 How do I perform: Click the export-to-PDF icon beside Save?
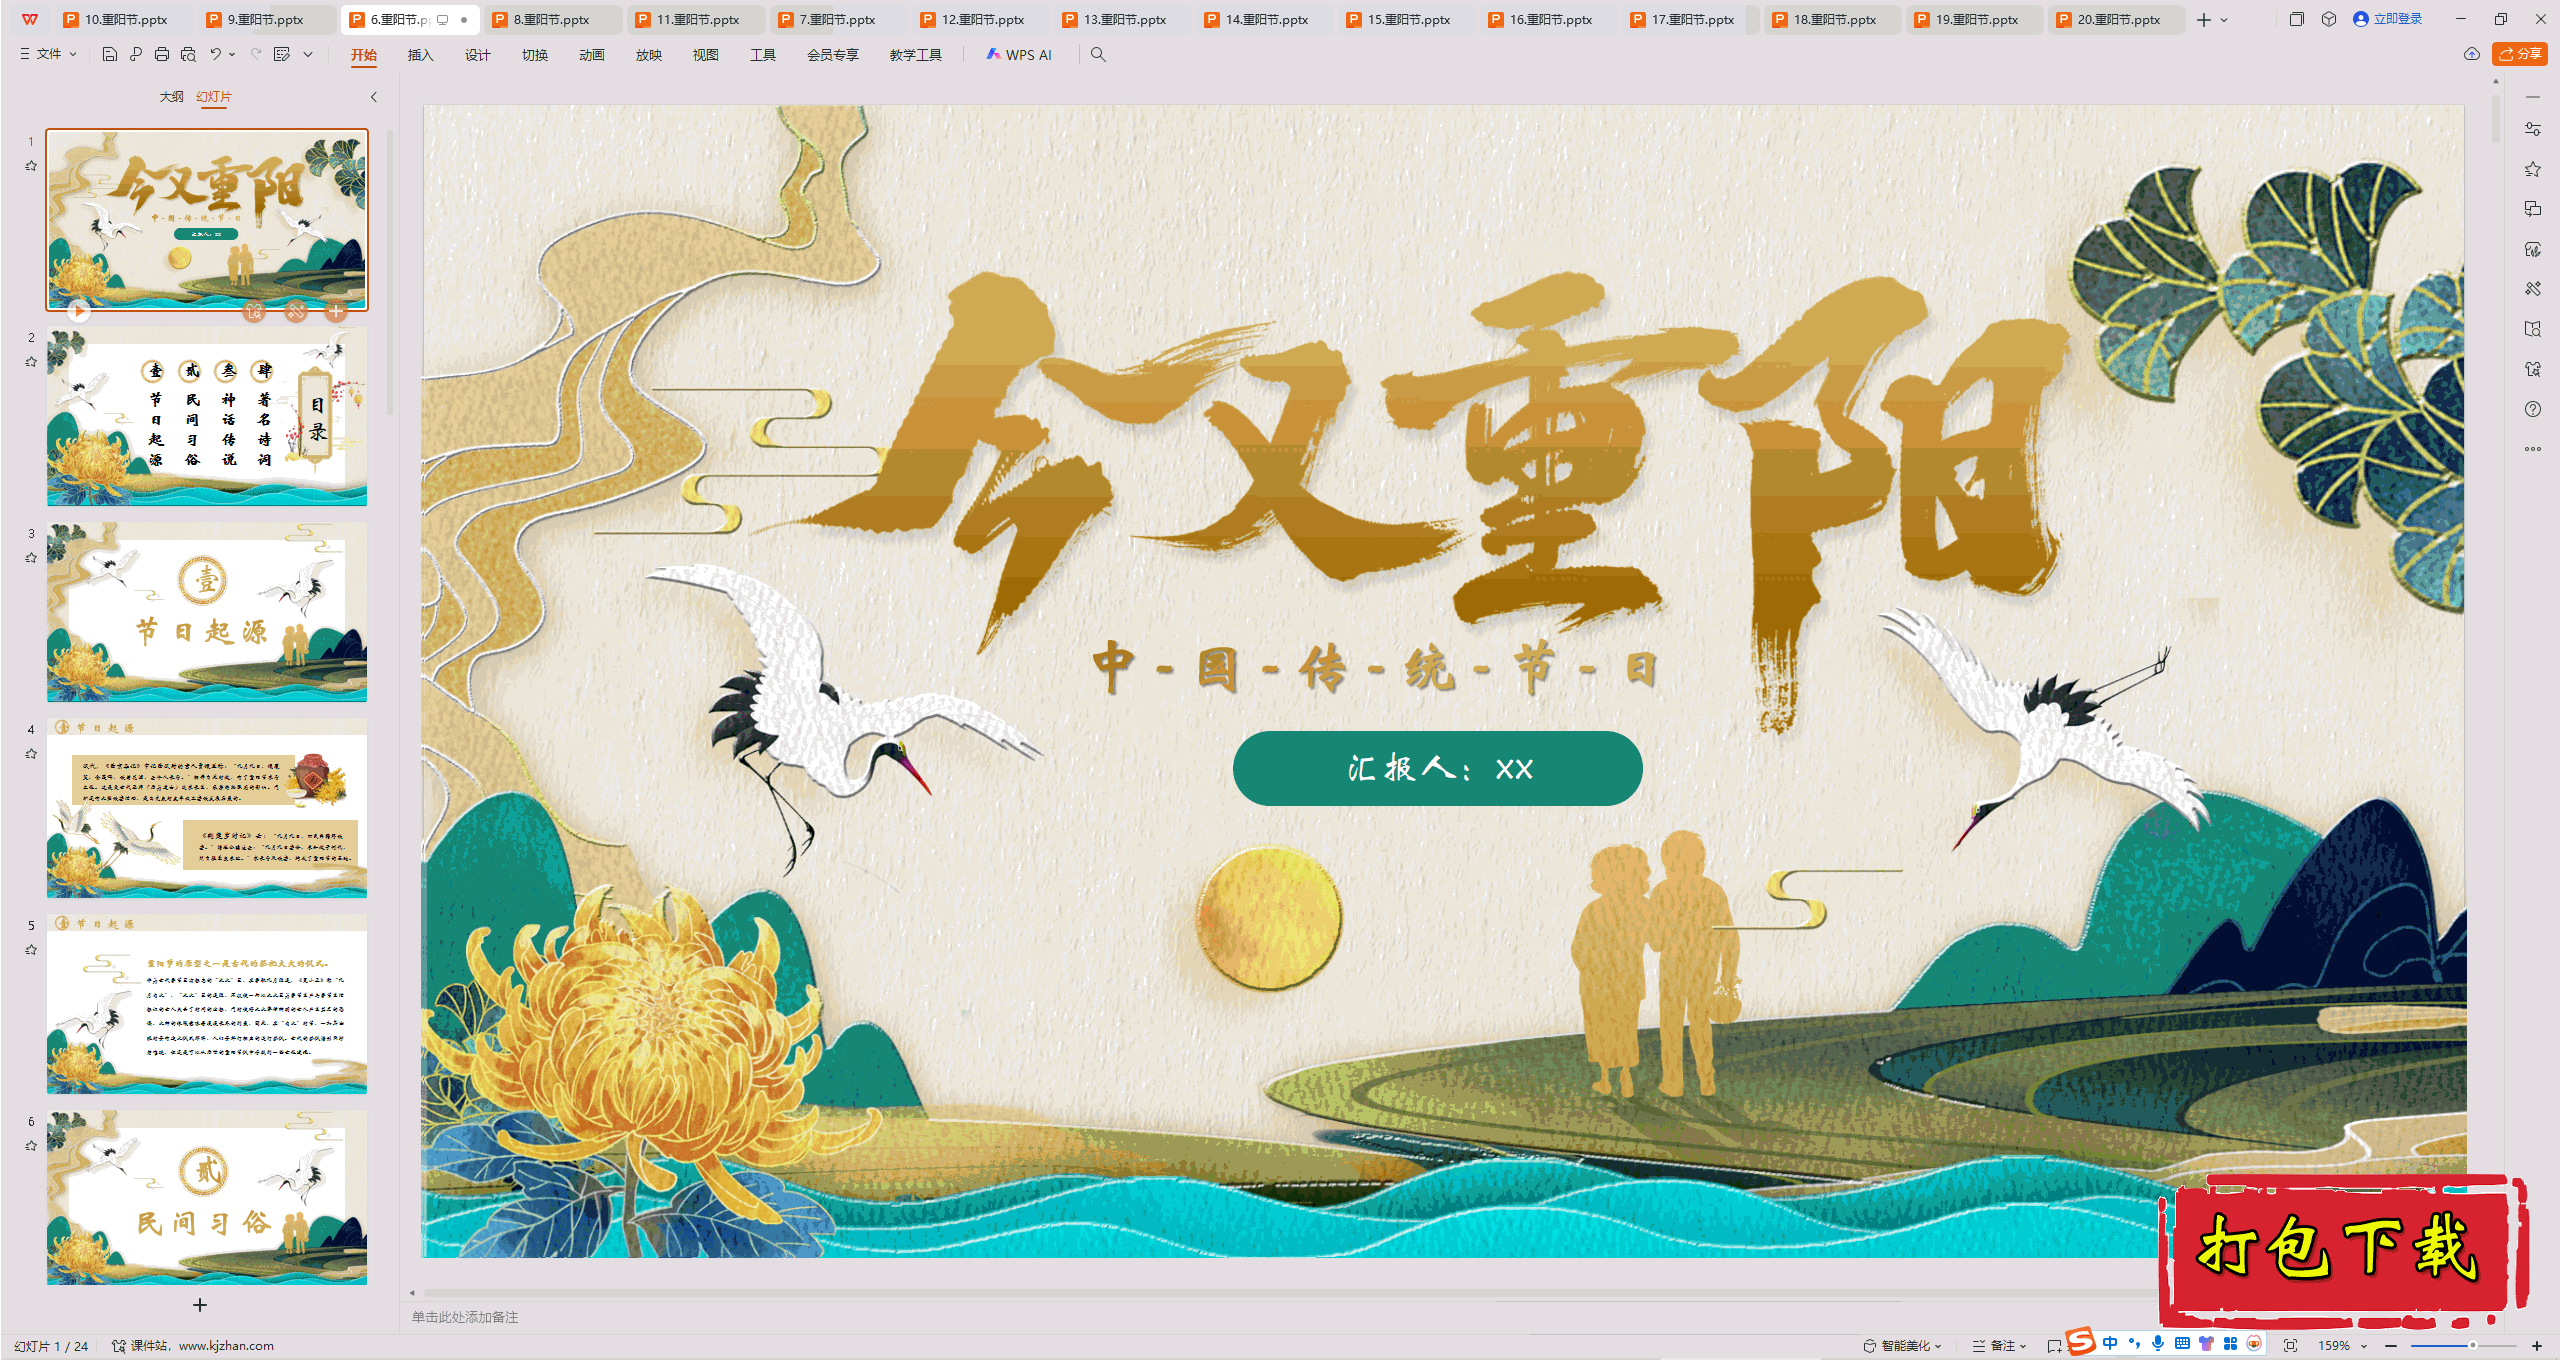click(x=136, y=54)
